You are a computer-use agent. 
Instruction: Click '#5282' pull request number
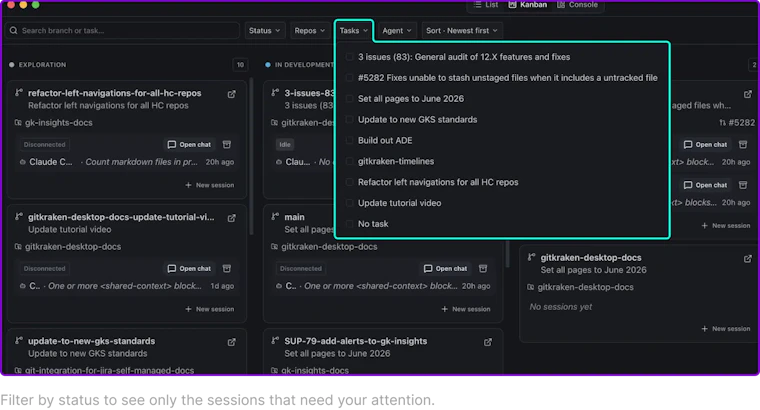pos(742,123)
